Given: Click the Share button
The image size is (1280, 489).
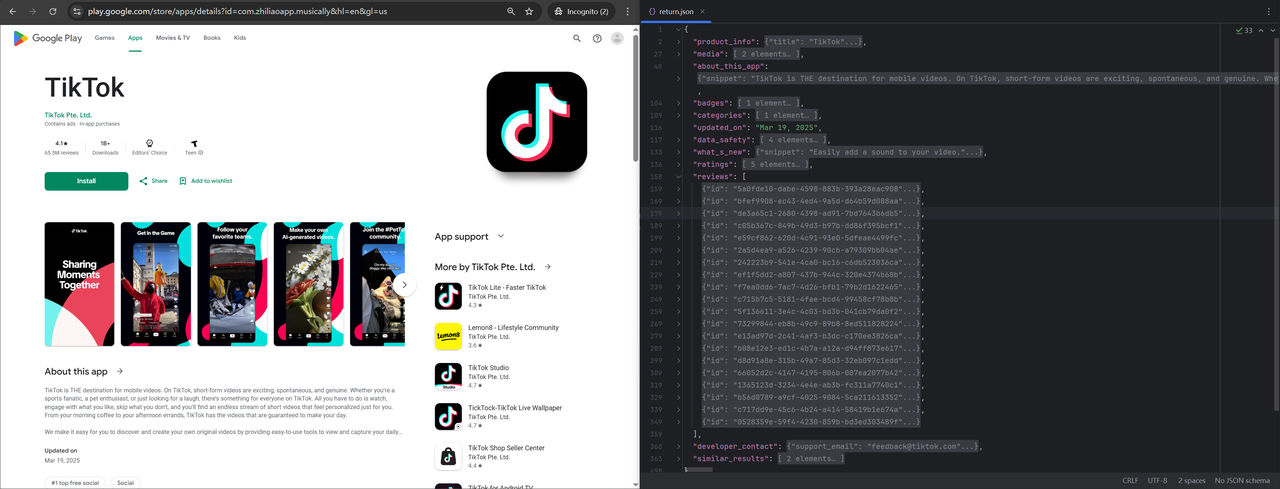Looking at the screenshot, I should pos(153,181).
